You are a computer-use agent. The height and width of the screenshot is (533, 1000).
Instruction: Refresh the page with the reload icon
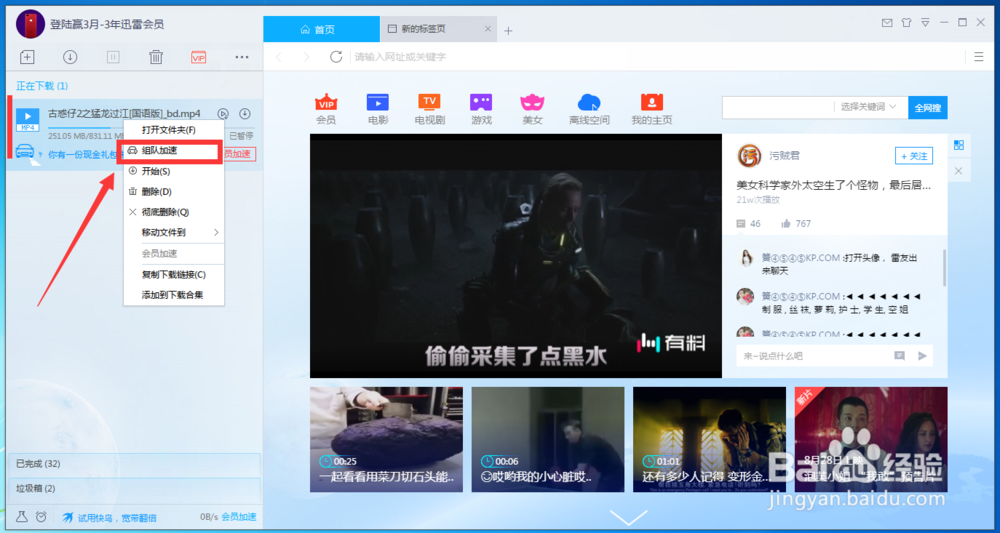click(x=336, y=57)
